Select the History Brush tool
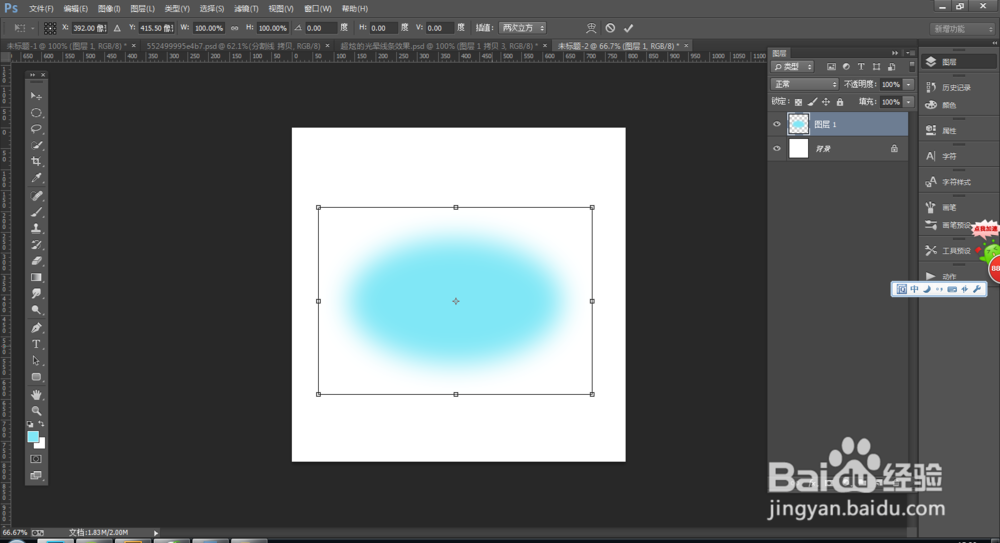 click(36, 245)
